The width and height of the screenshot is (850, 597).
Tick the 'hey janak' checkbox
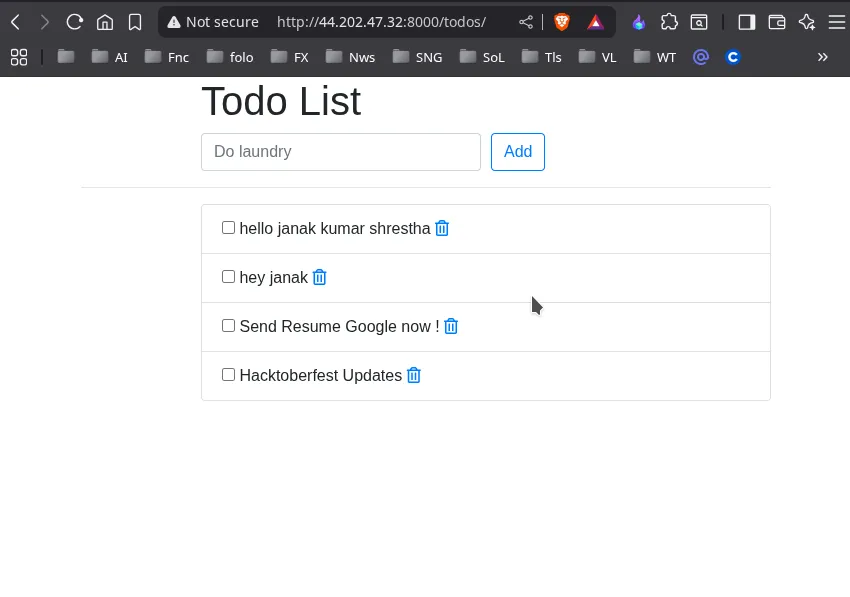click(x=228, y=277)
